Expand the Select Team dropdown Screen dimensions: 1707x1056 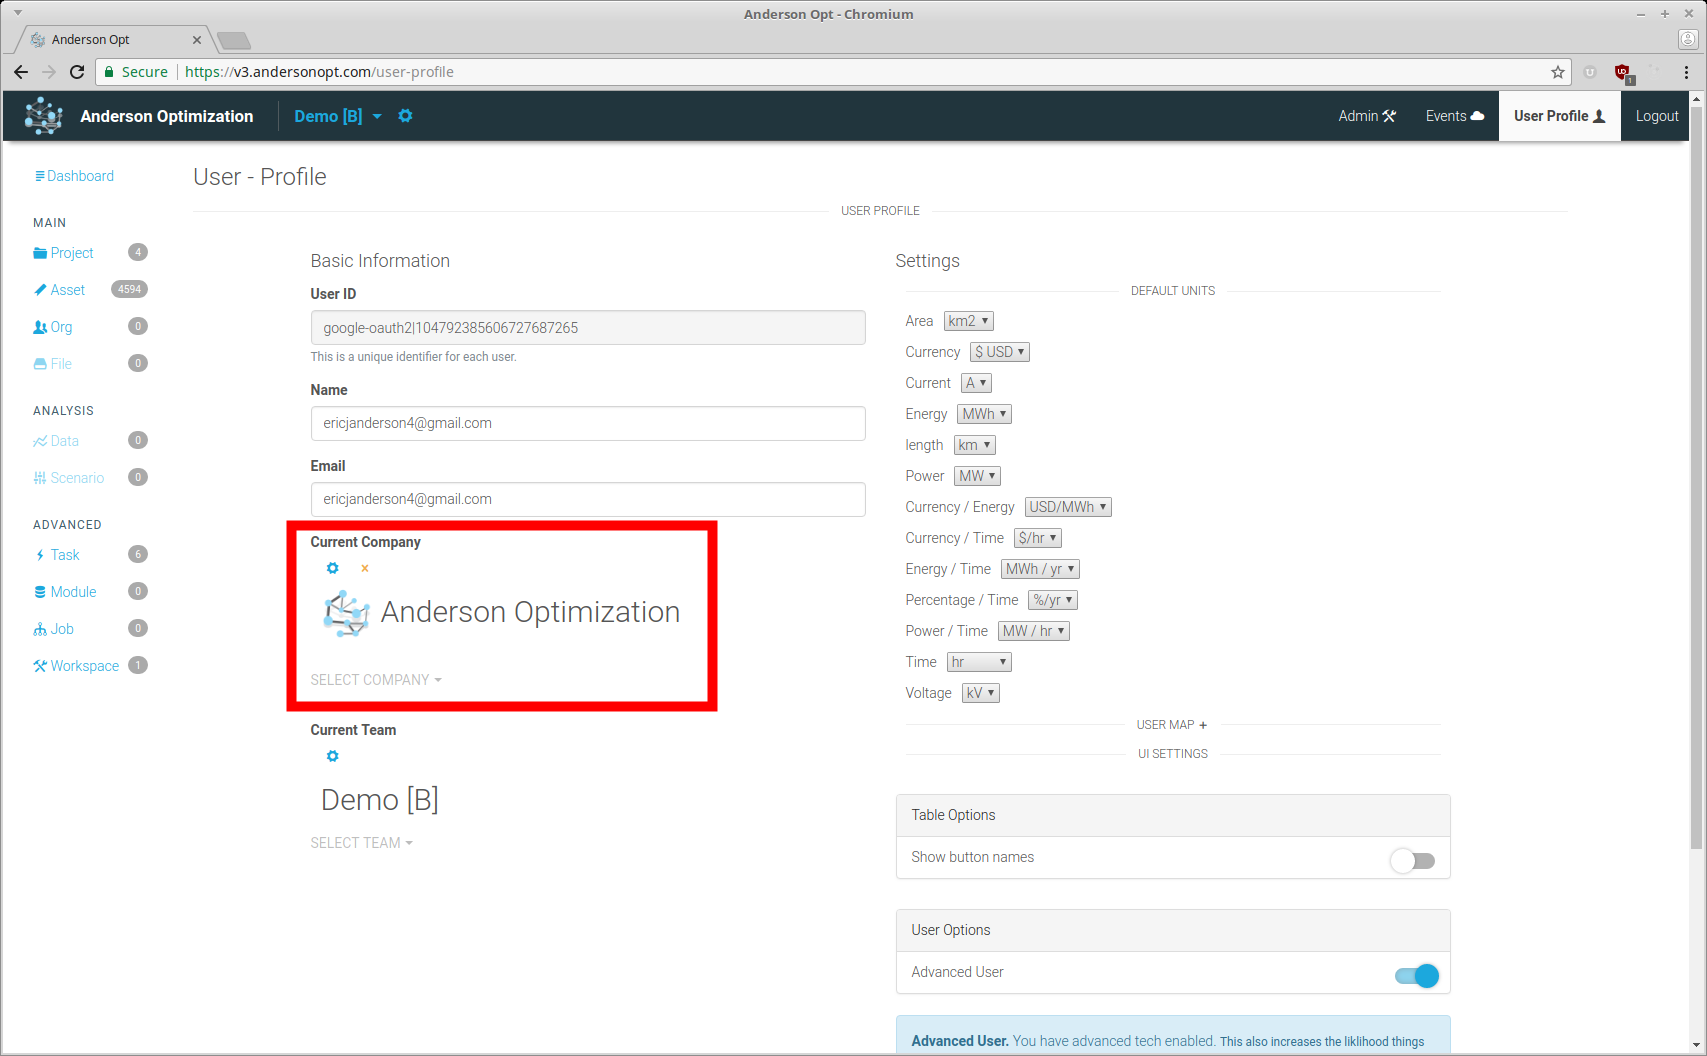point(361,843)
